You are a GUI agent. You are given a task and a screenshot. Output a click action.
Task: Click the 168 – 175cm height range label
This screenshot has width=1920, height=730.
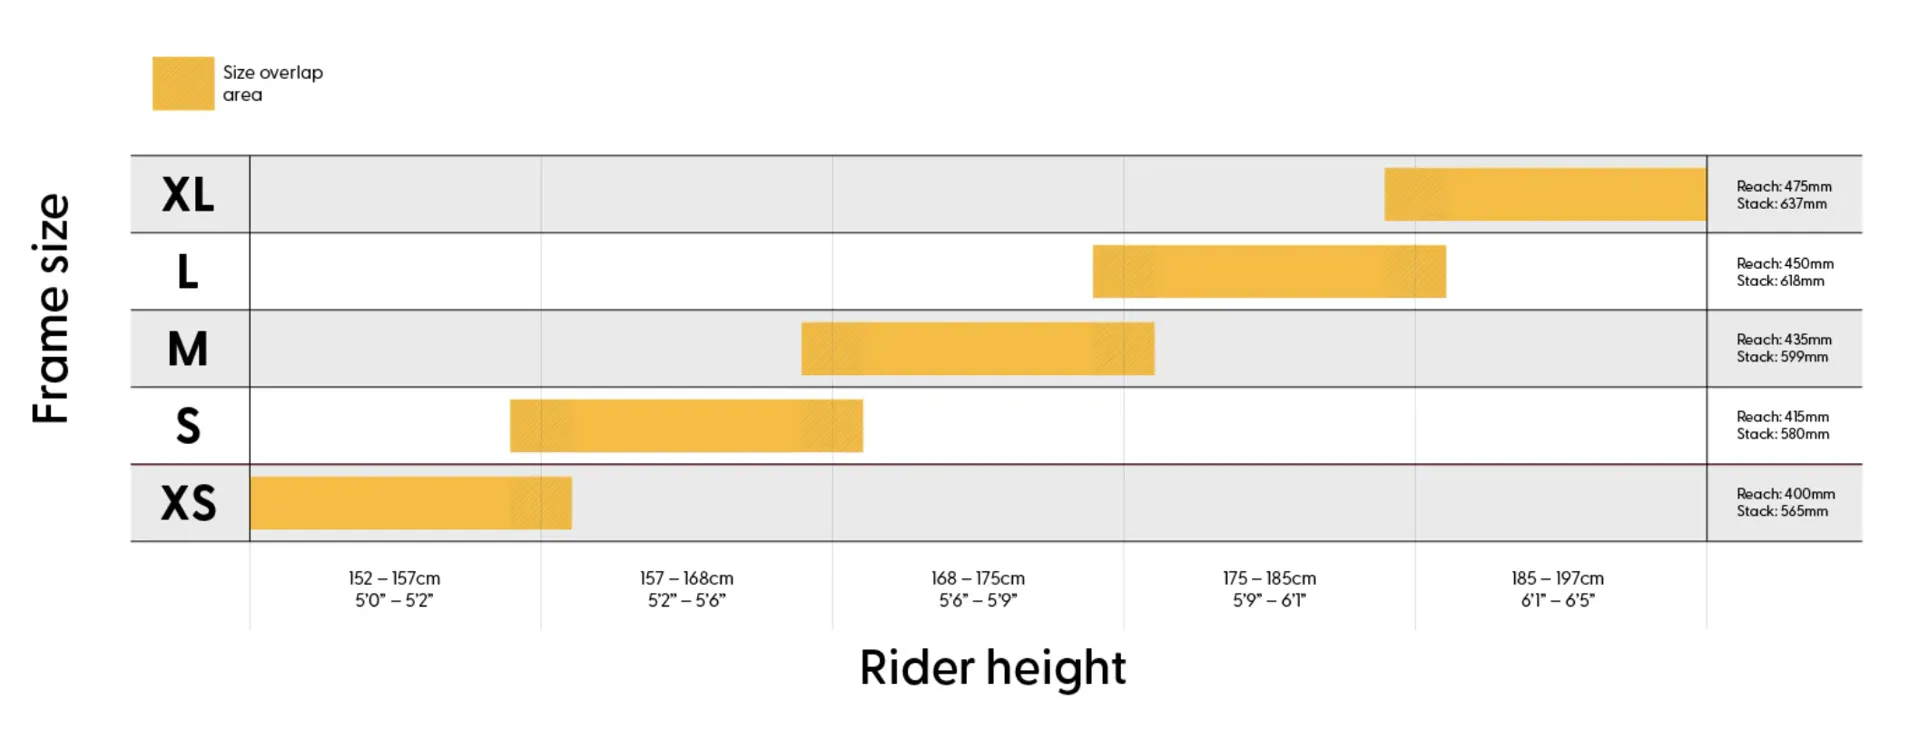[x=977, y=589]
